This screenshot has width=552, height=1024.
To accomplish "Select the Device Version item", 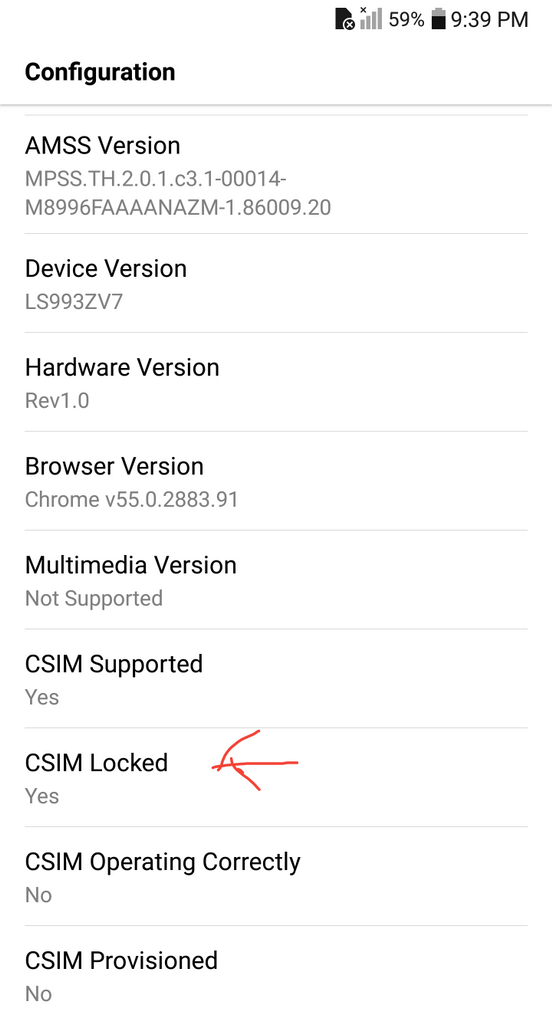I will point(276,283).
